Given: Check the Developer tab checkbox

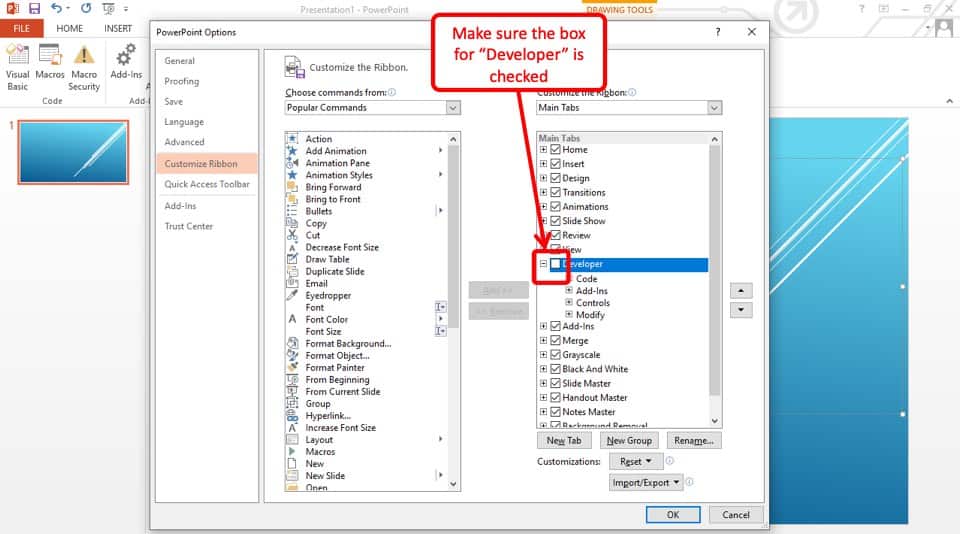Looking at the screenshot, I should click(555, 264).
